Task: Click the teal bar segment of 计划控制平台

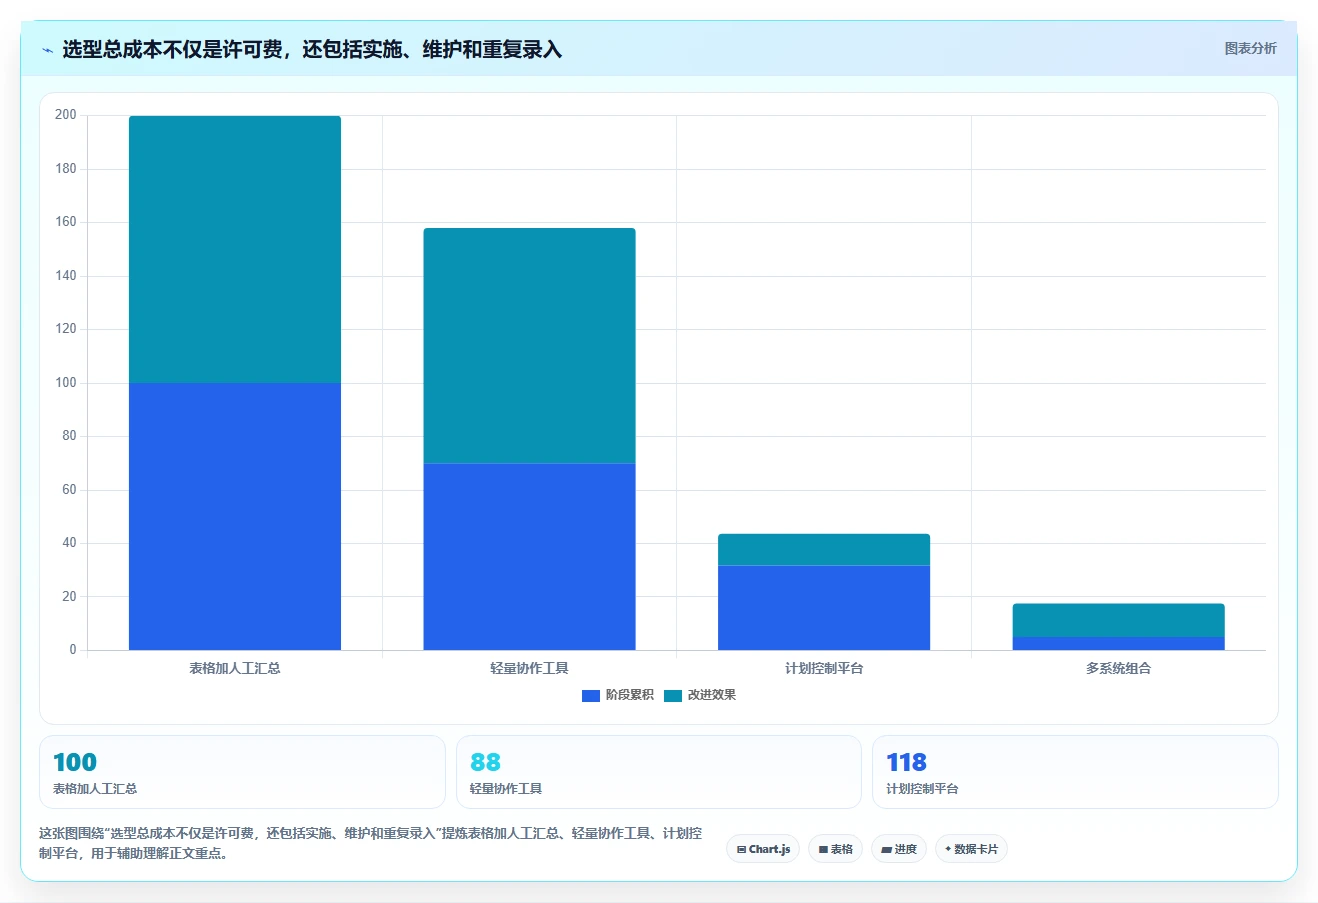Action: [x=824, y=550]
